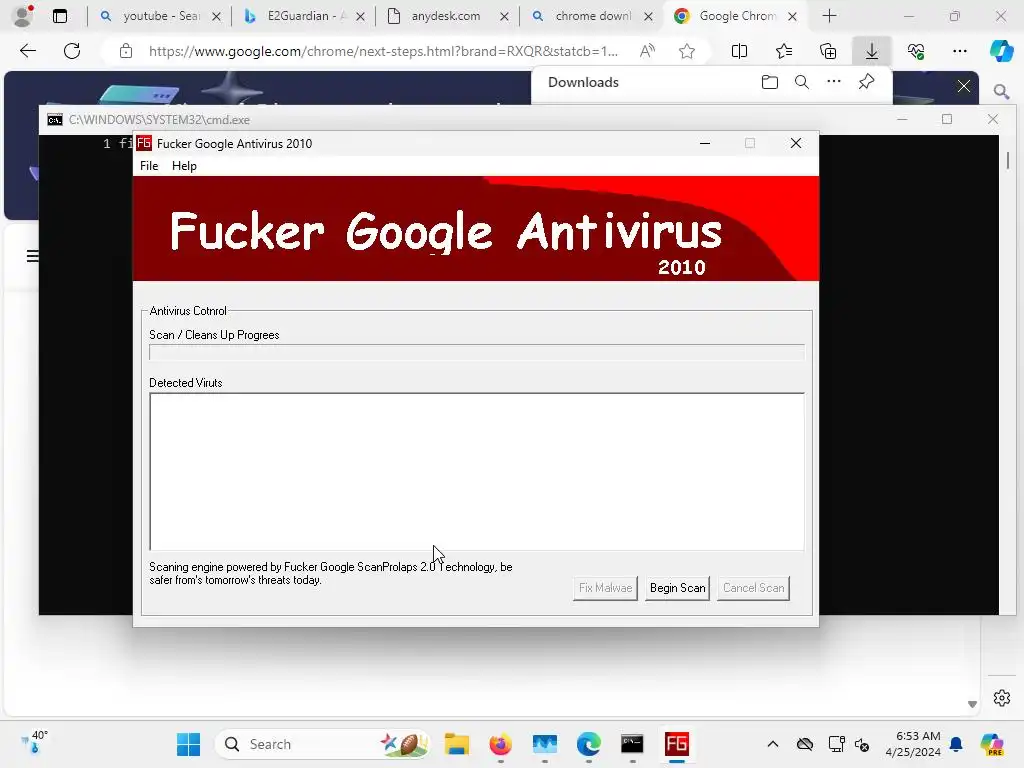
Task: Open Browser essentials heart icon
Action: tap(916, 51)
